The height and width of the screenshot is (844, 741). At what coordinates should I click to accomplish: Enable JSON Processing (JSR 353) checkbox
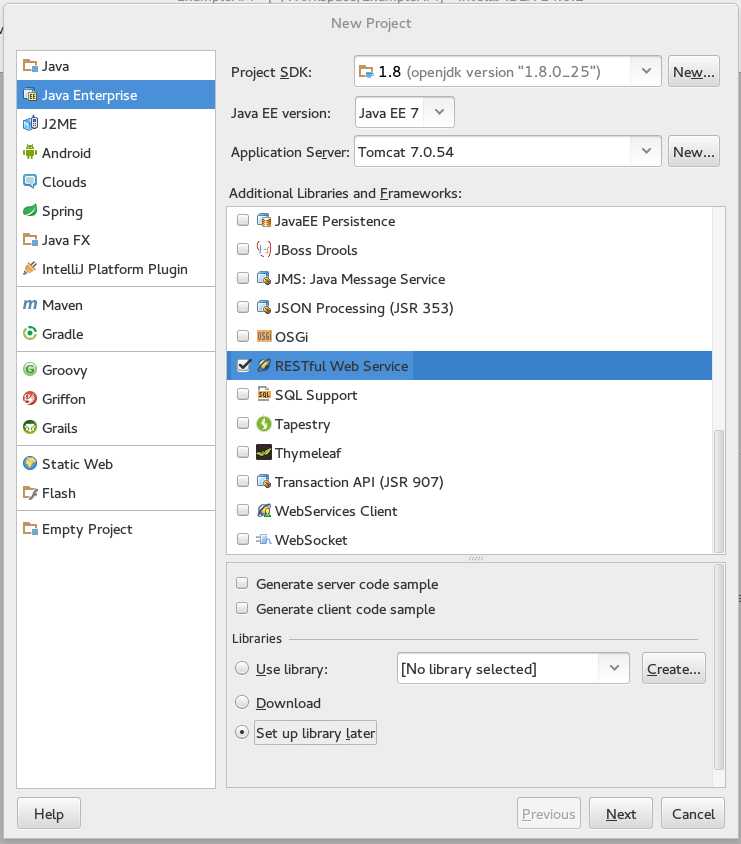point(243,307)
